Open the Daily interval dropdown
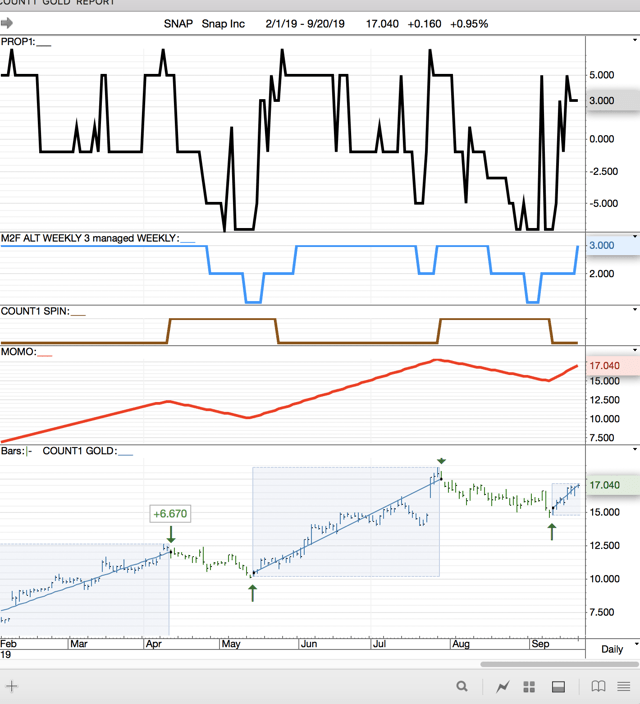The height and width of the screenshot is (704, 640). tap(636, 645)
